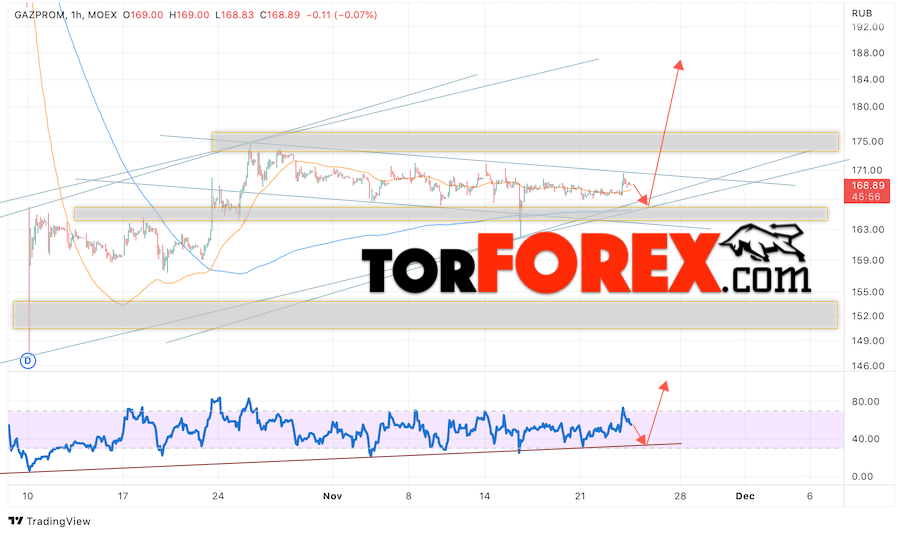Image resolution: width=903 pixels, height=535 pixels.
Task: Click the 155.00 price axis label
Action: click(x=868, y=292)
